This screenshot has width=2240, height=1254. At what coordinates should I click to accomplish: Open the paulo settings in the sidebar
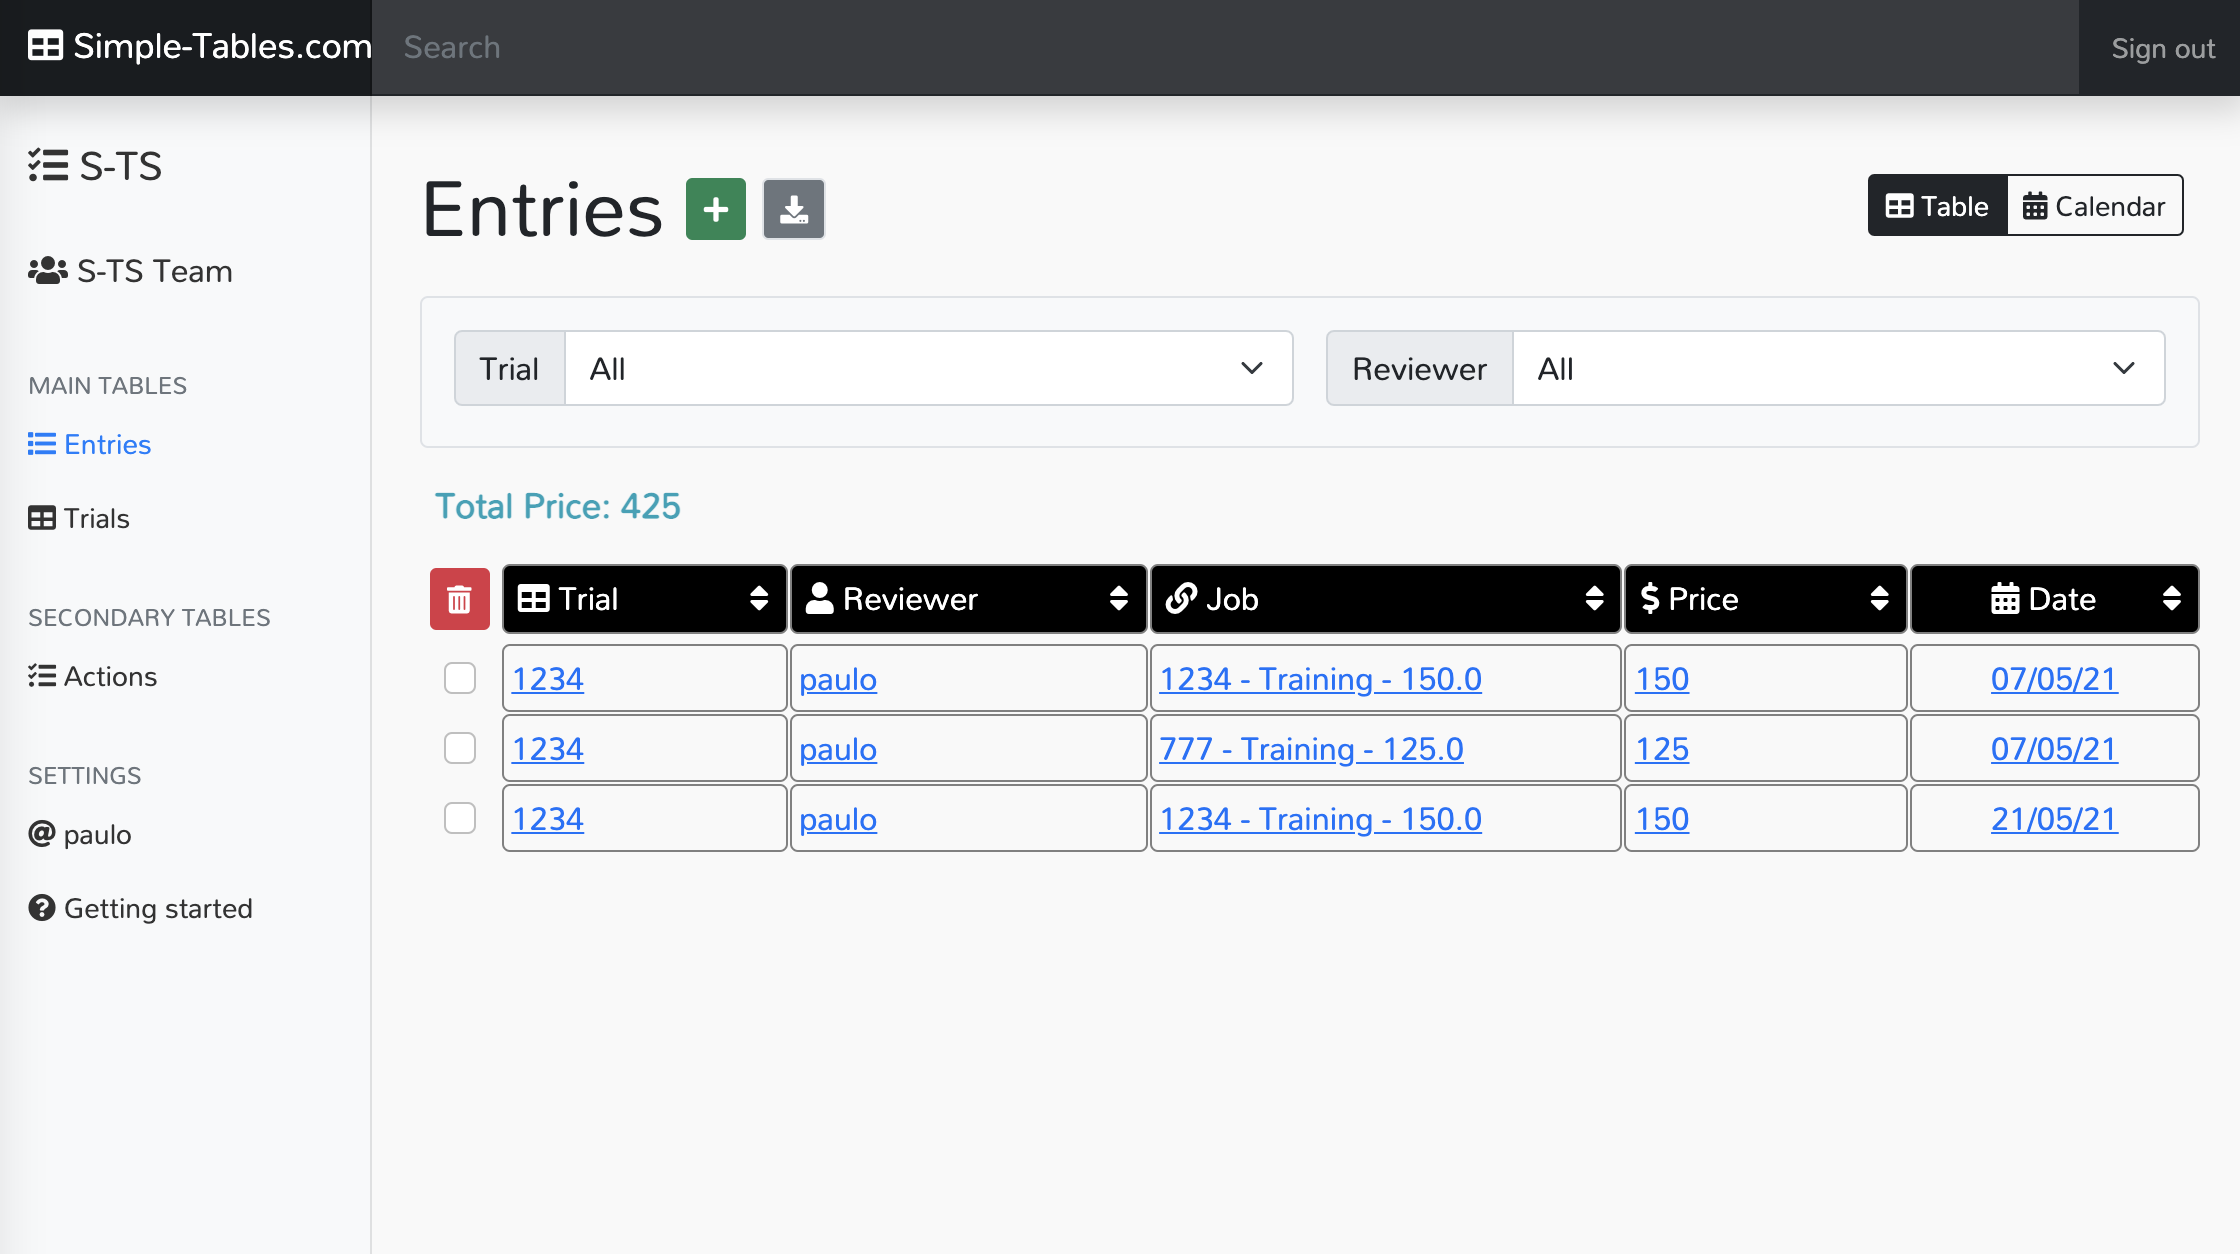pos(97,834)
